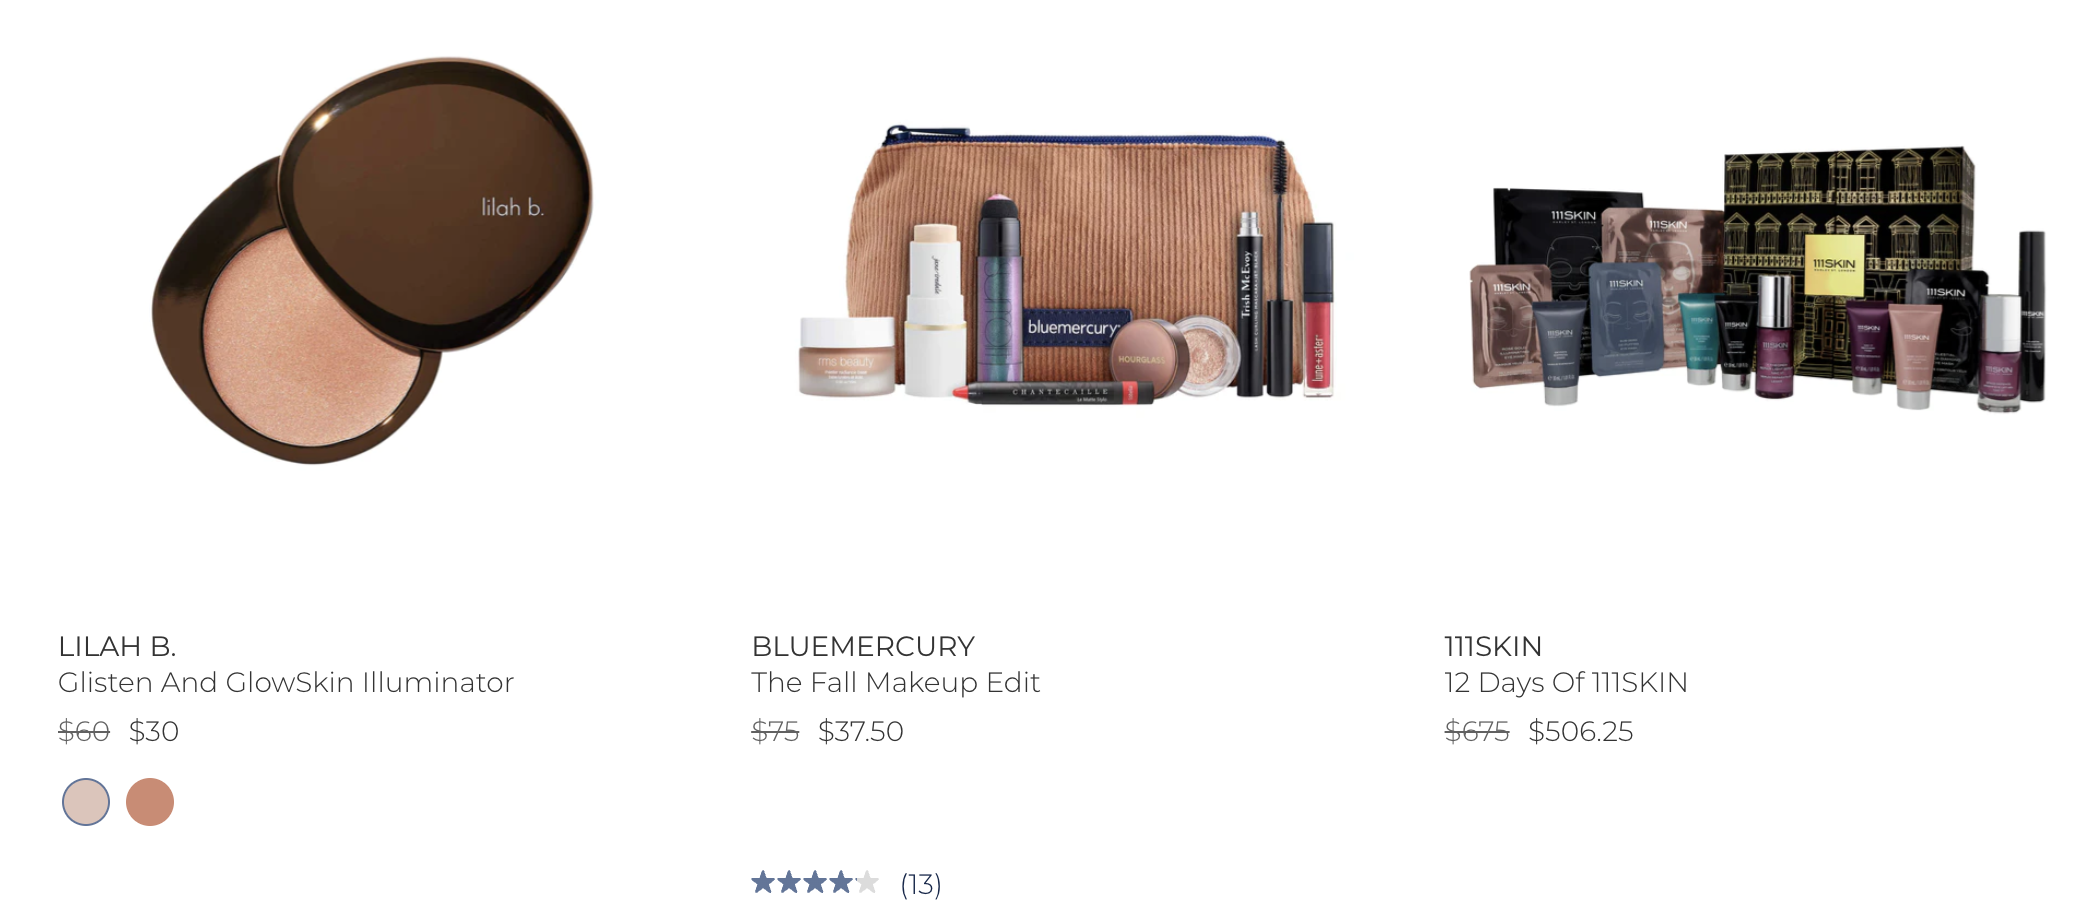Screen dimensions: 2082x918
Task: Click the crossed-out $675 original price
Action: pos(1477,732)
